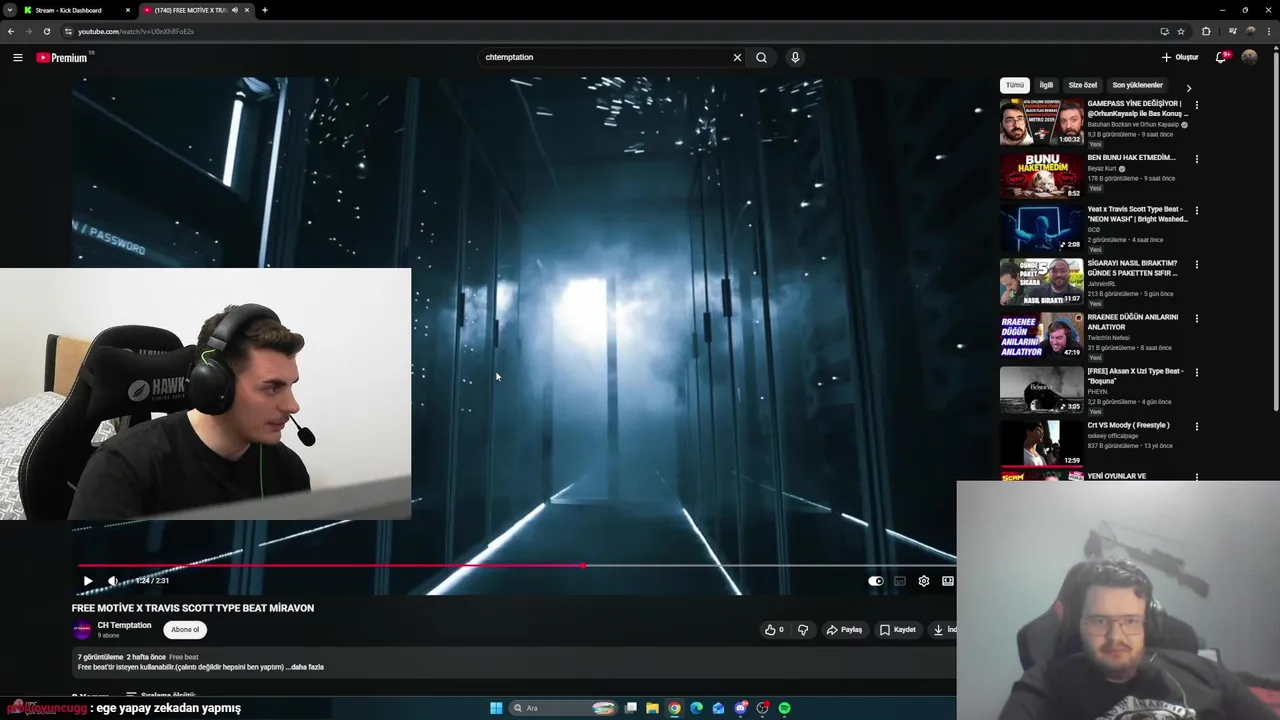Clear the search box text with X
1280x720 pixels.
tap(737, 57)
